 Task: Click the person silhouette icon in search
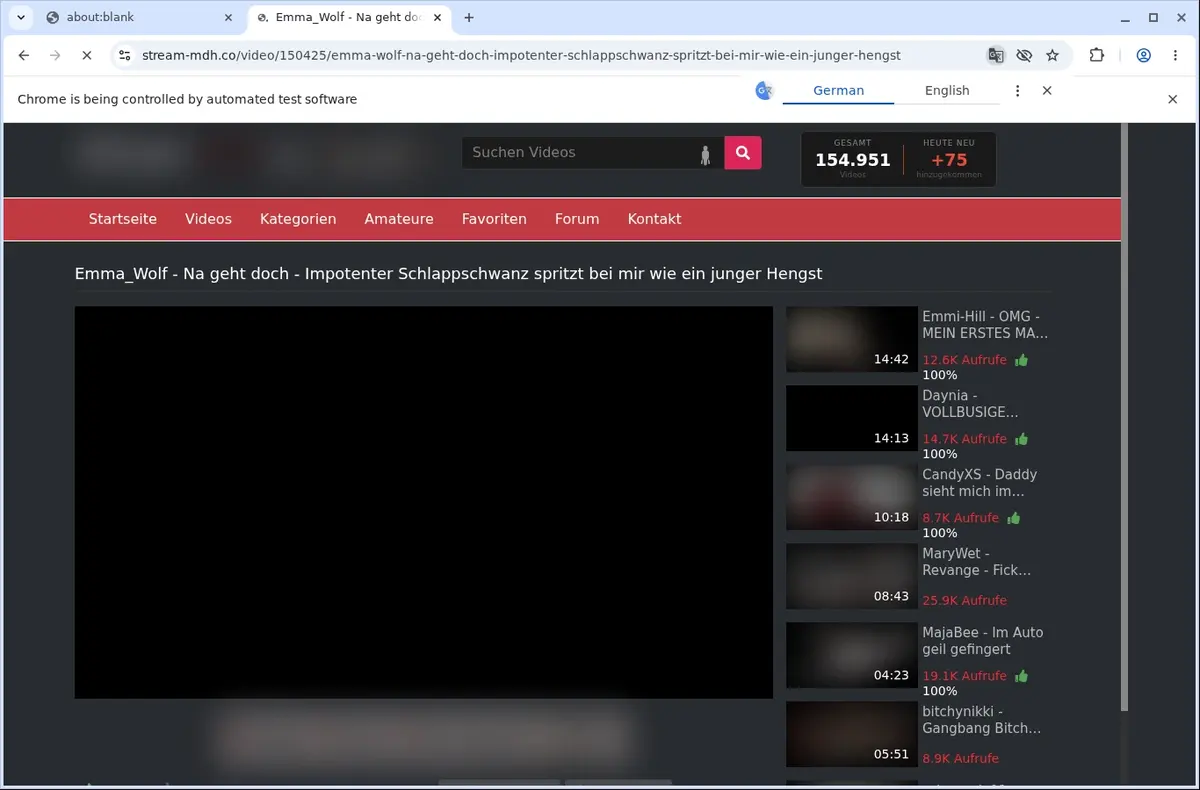click(705, 154)
